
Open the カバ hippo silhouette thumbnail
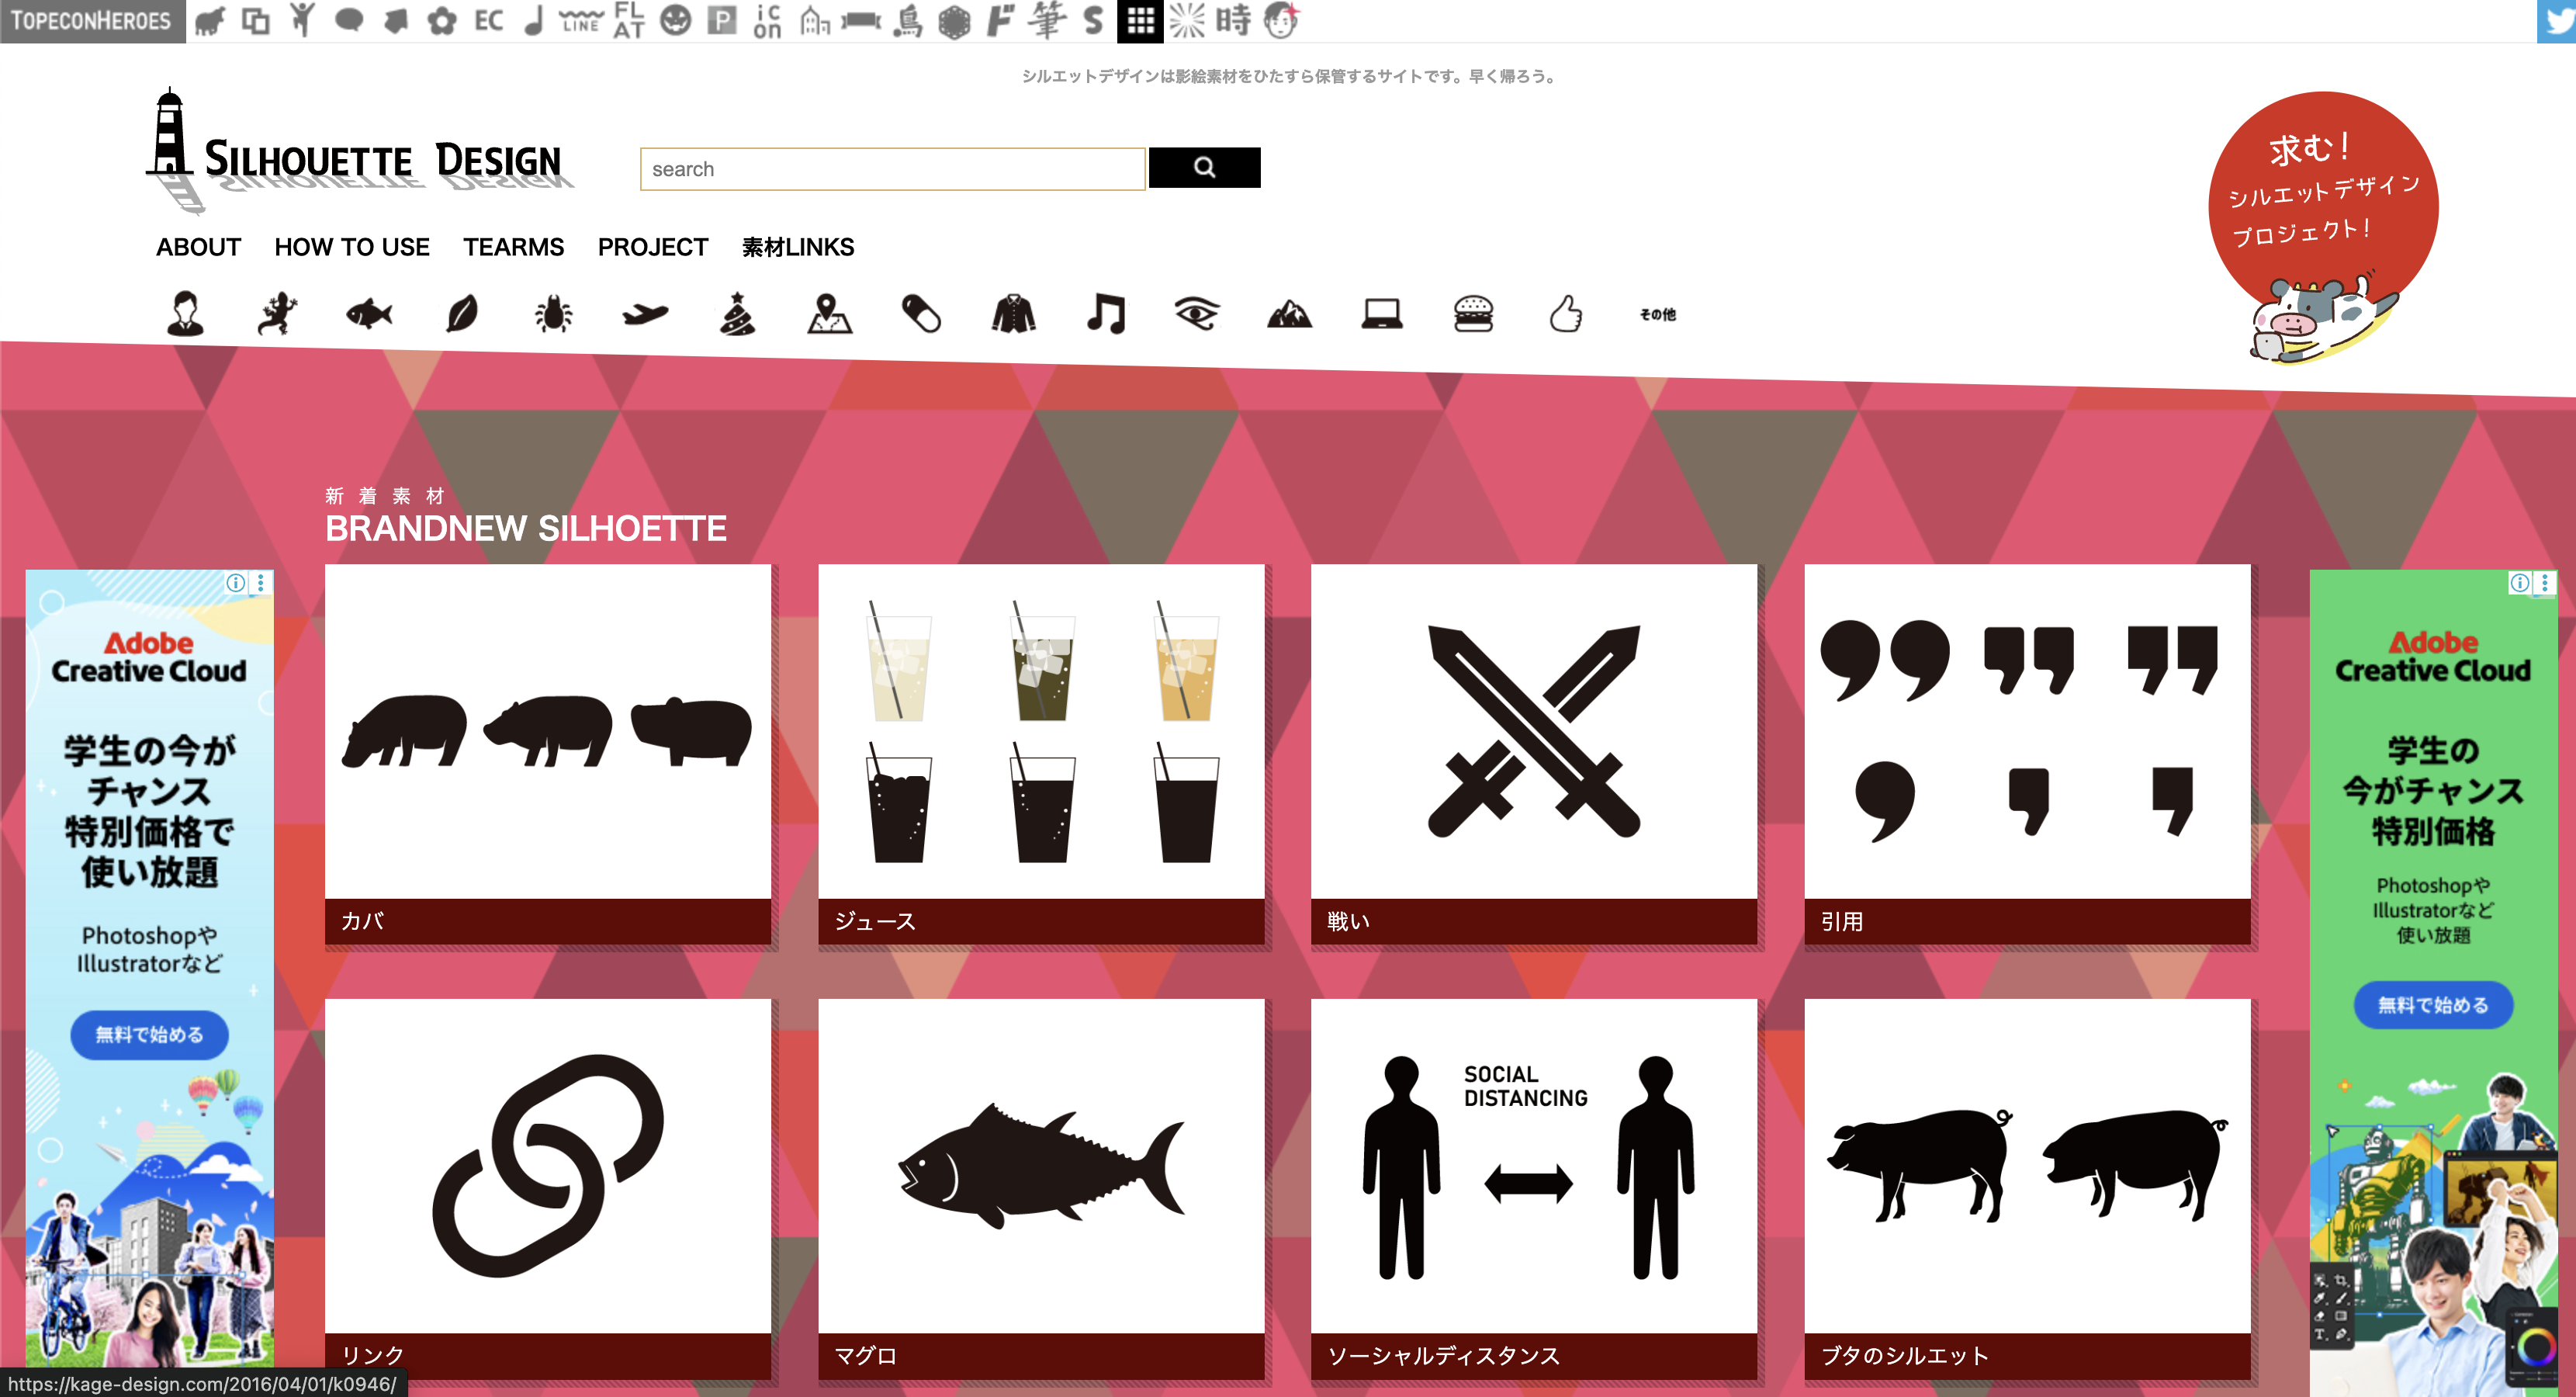tap(547, 732)
